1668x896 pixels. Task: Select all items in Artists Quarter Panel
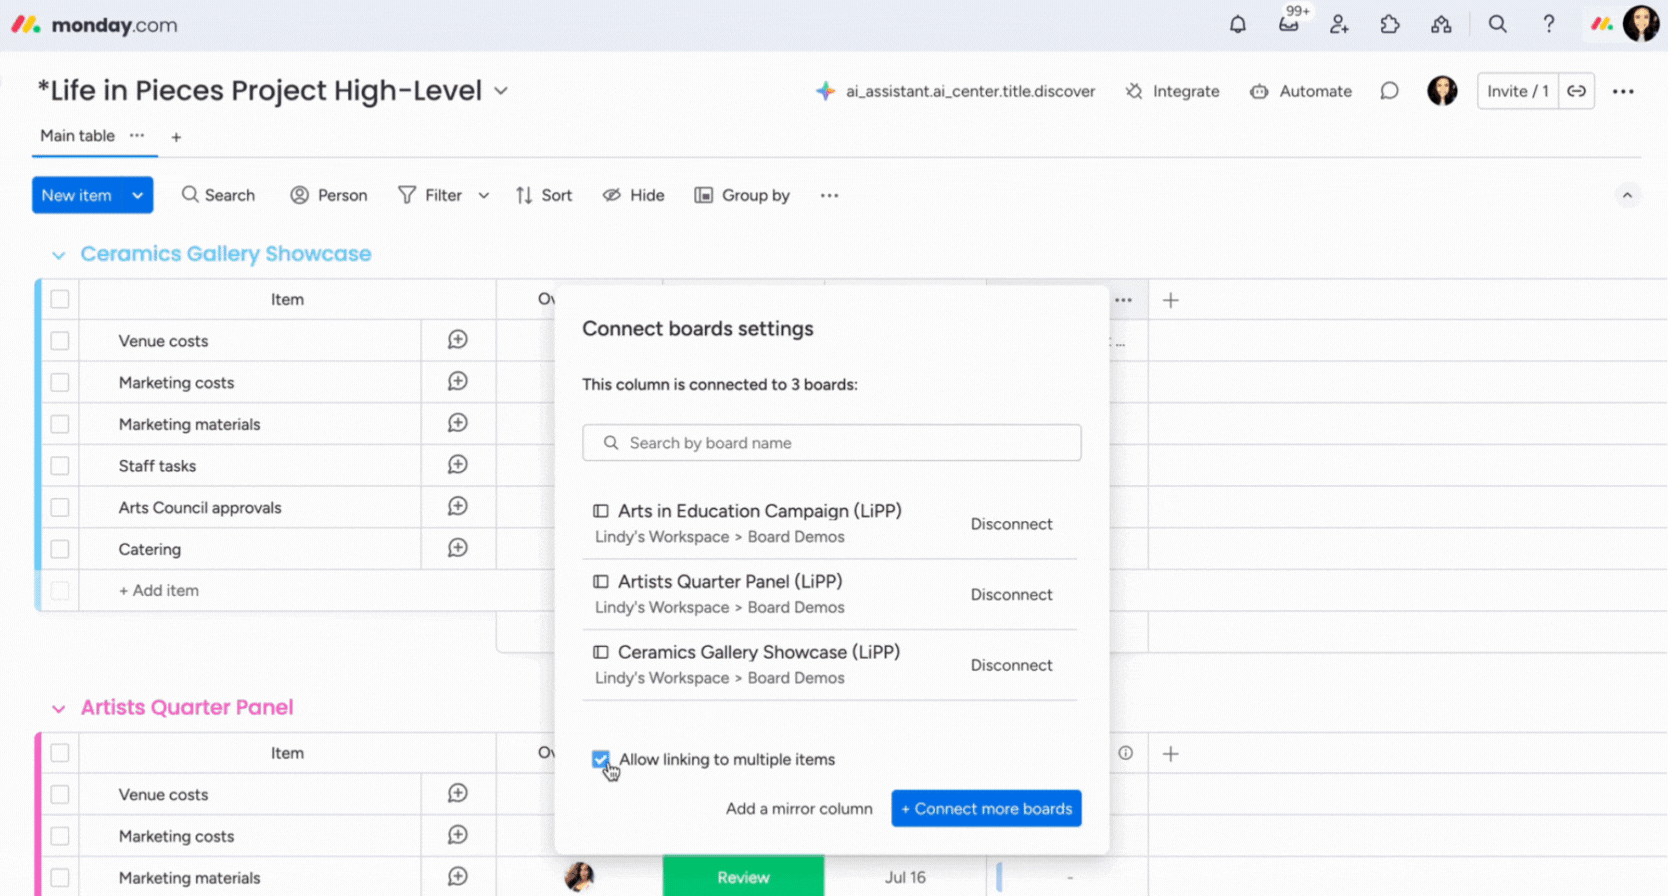pyautogui.click(x=60, y=753)
